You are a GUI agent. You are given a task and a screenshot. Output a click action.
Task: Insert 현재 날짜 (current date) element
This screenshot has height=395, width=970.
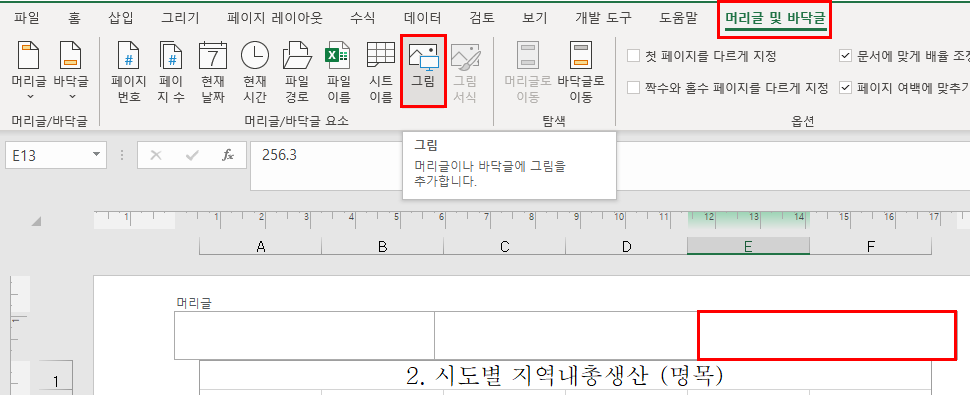tap(213, 71)
